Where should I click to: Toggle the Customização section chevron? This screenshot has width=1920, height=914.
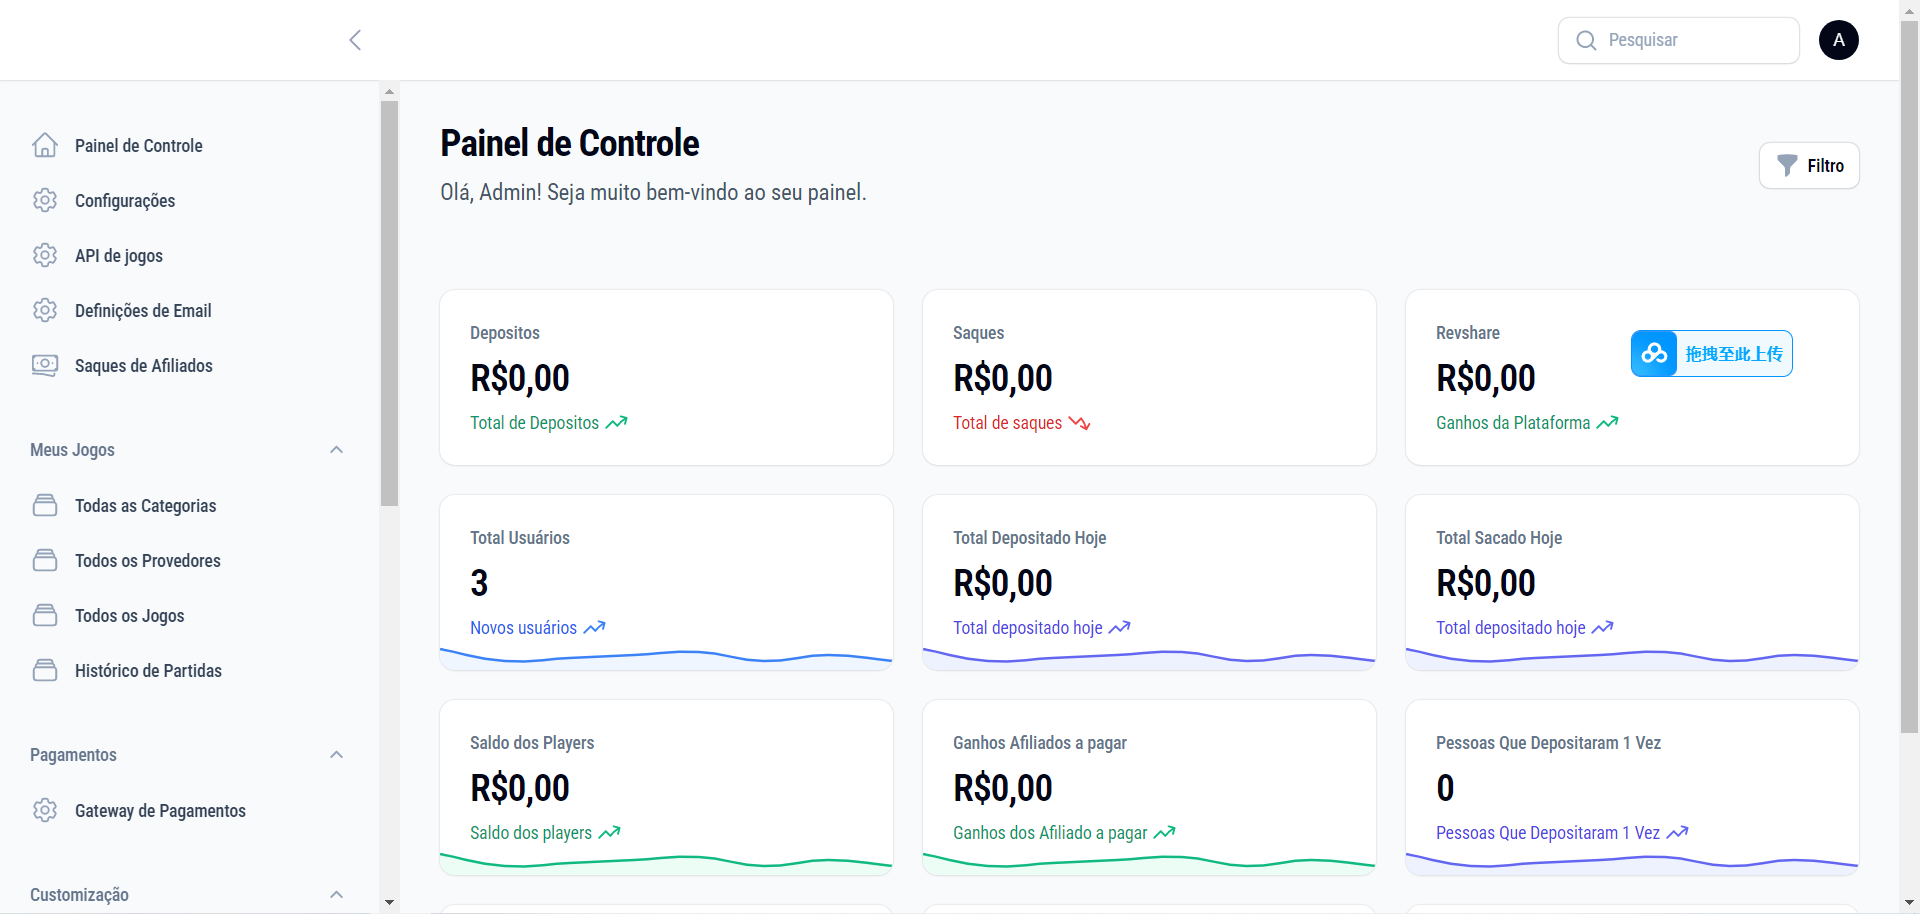point(337,895)
